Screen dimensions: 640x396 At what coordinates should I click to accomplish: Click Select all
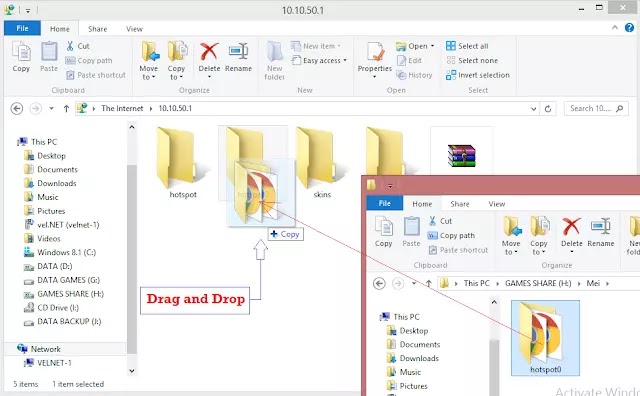(467, 46)
